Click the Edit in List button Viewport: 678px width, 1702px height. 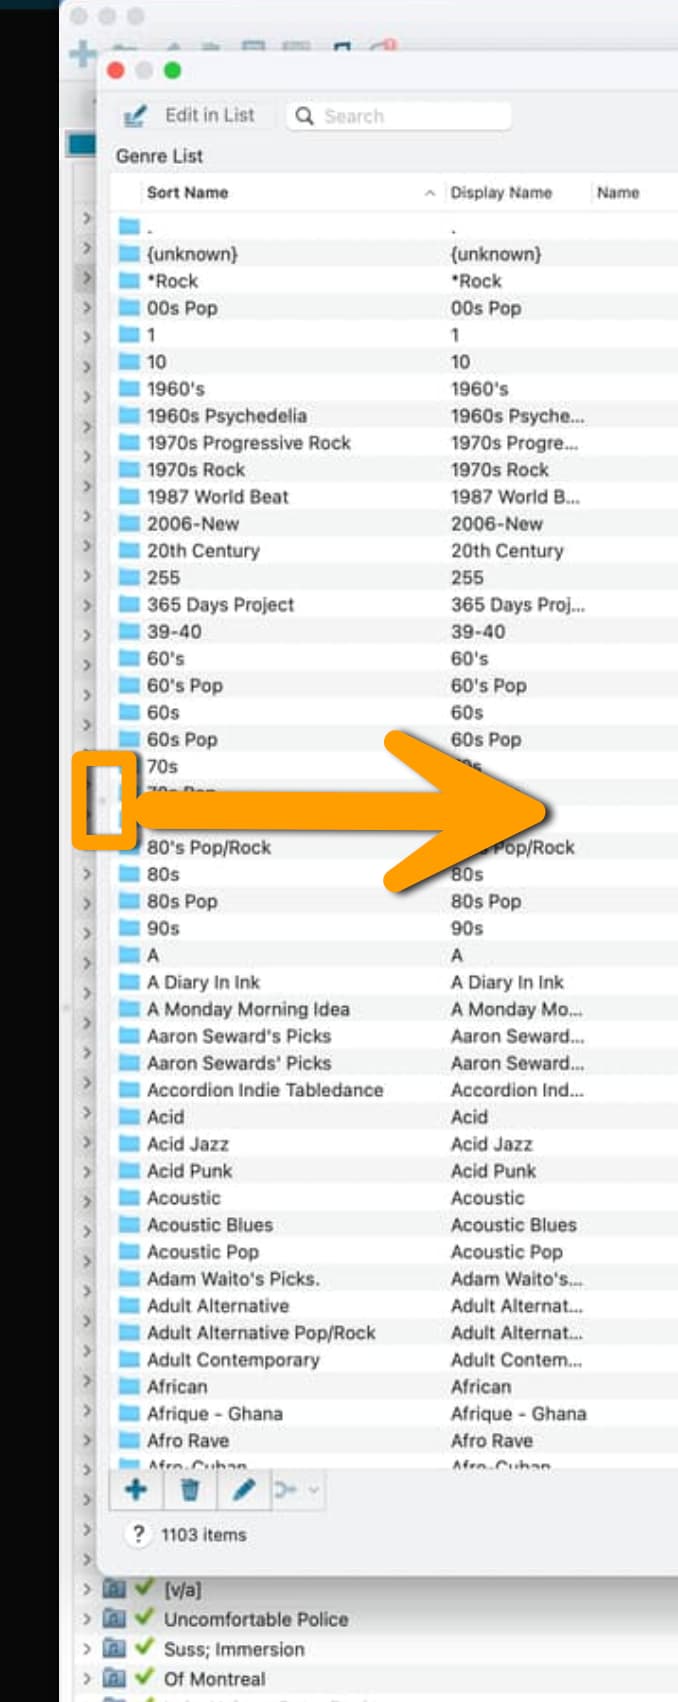(x=189, y=115)
